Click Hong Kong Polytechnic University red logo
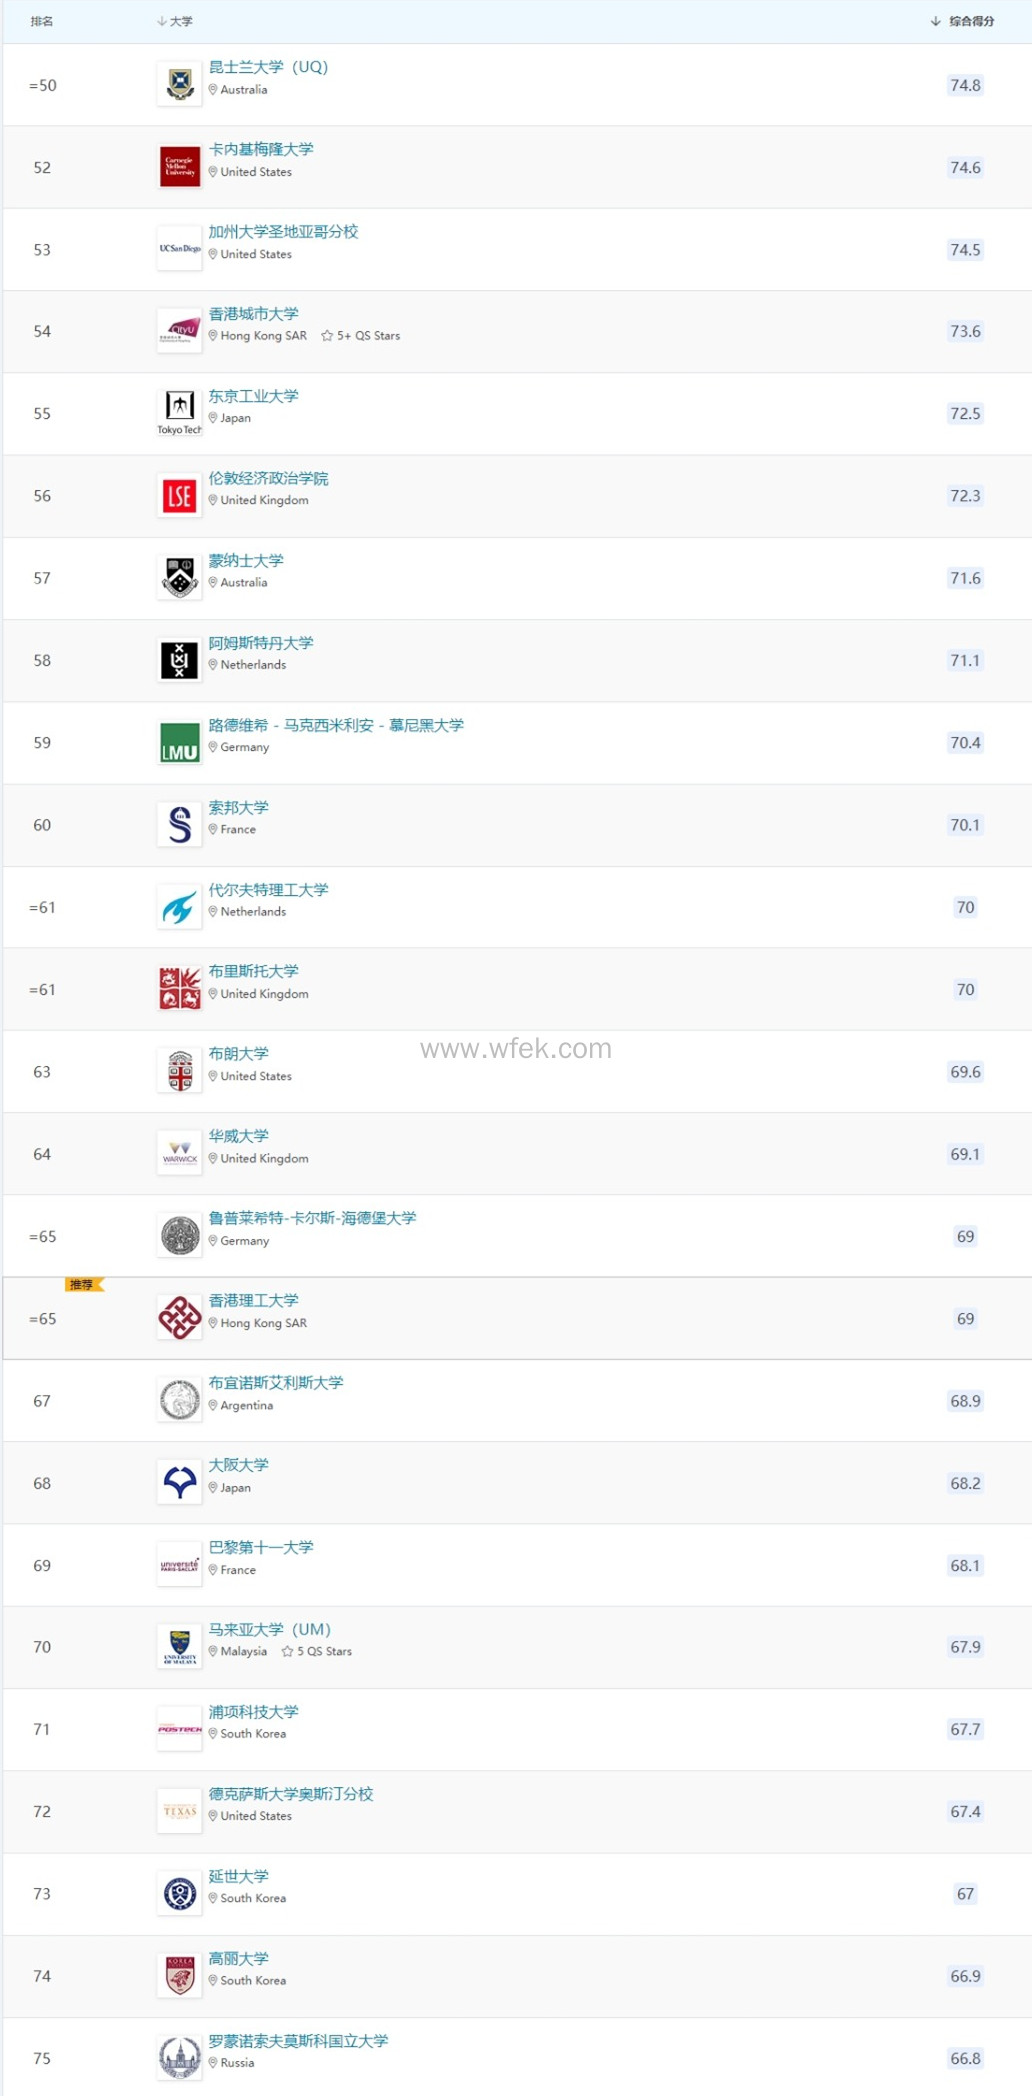 pos(180,1318)
